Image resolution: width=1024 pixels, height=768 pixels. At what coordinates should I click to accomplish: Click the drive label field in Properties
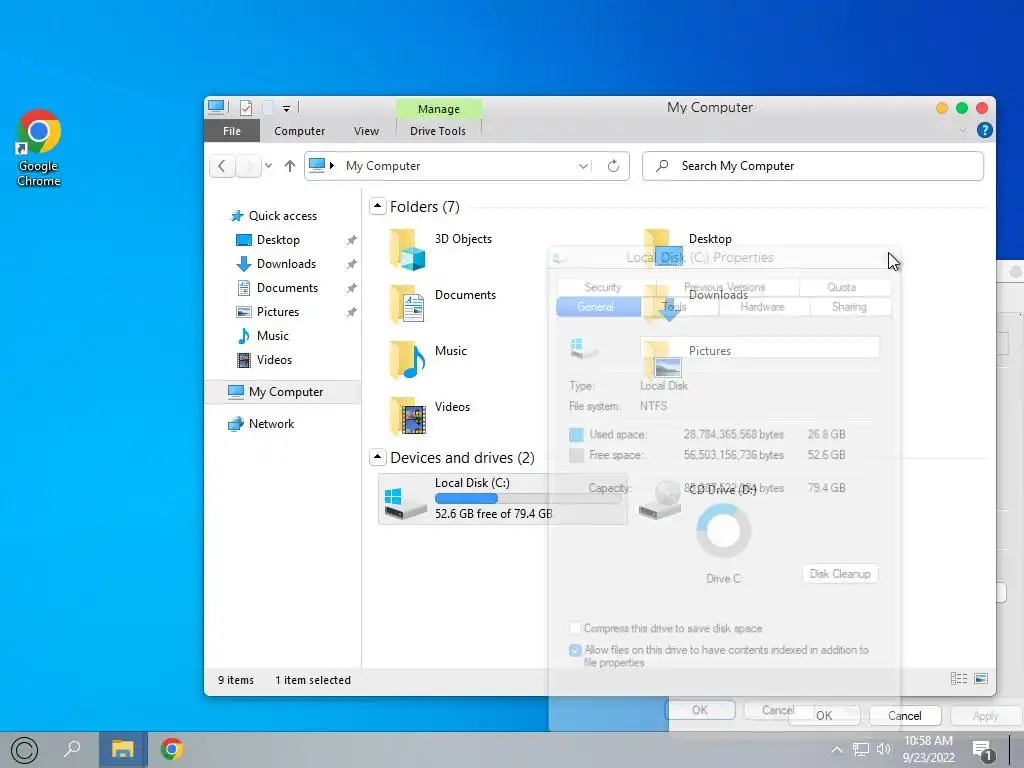coord(760,347)
